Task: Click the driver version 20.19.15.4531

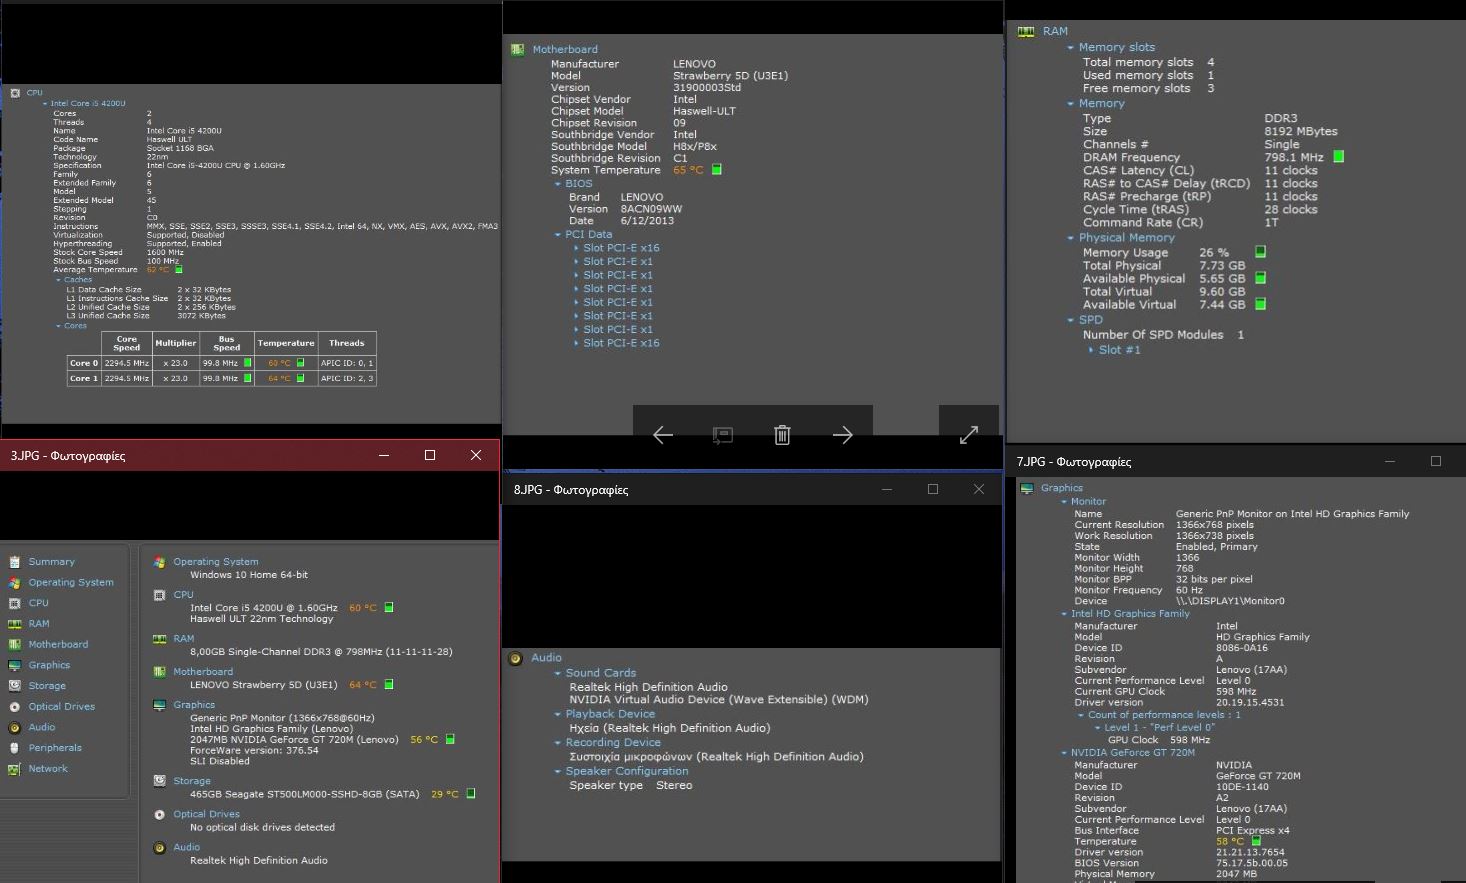Action: (1249, 702)
